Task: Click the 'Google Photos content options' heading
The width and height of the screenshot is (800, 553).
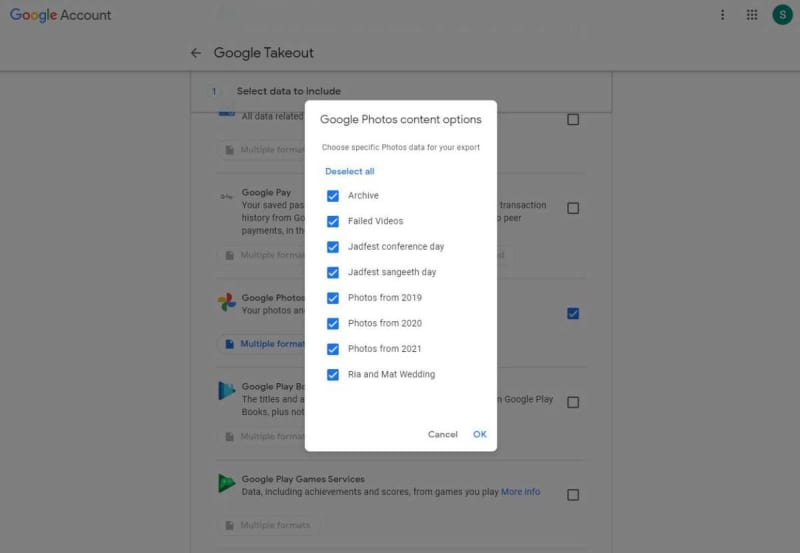Action: pos(401,119)
